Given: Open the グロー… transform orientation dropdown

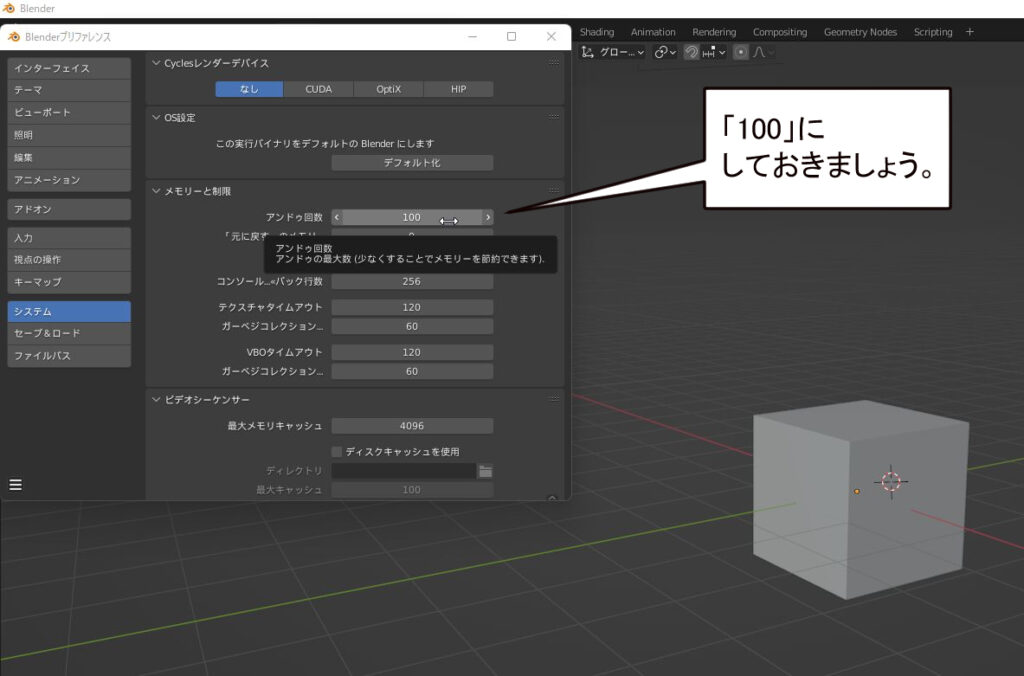Looking at the screenshot, I should 613,52.
